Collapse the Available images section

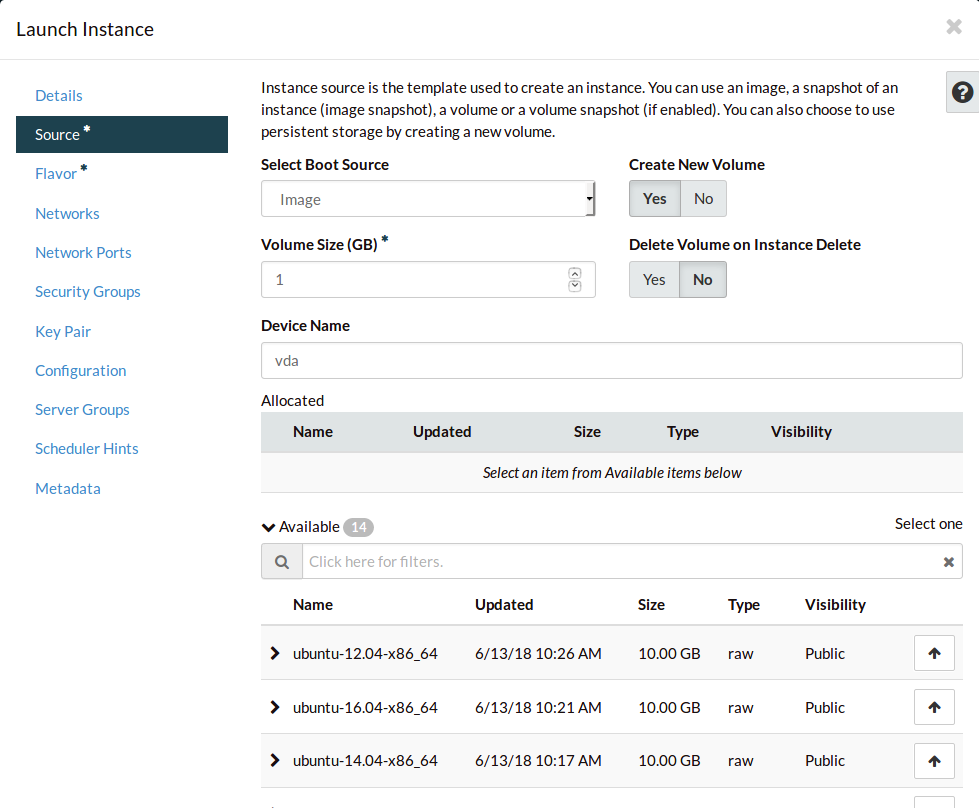268,527
